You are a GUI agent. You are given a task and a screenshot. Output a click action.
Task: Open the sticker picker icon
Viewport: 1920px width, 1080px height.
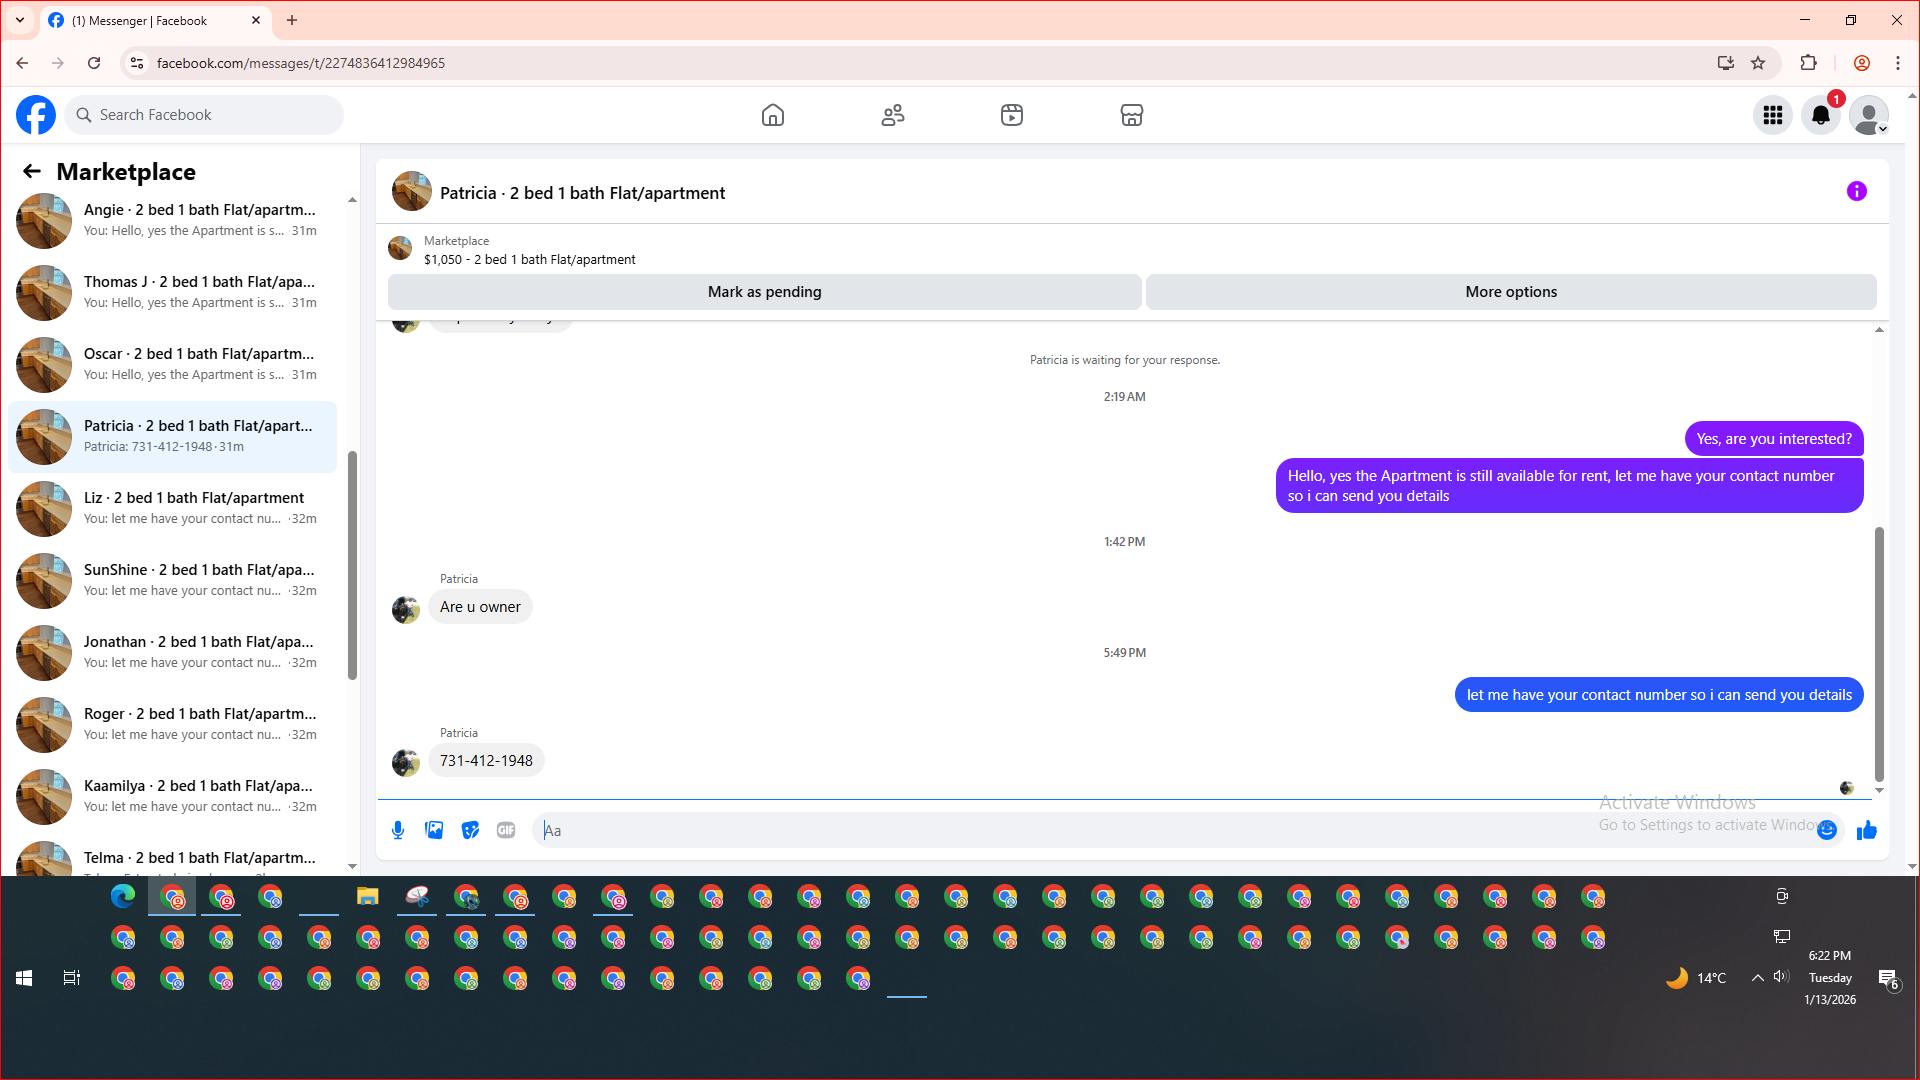pyautogui.click(x=470, y=830)
